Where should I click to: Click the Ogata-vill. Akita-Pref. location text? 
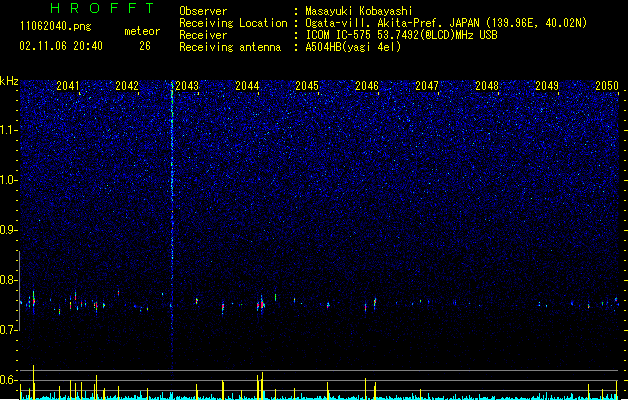tap(446, 23)
